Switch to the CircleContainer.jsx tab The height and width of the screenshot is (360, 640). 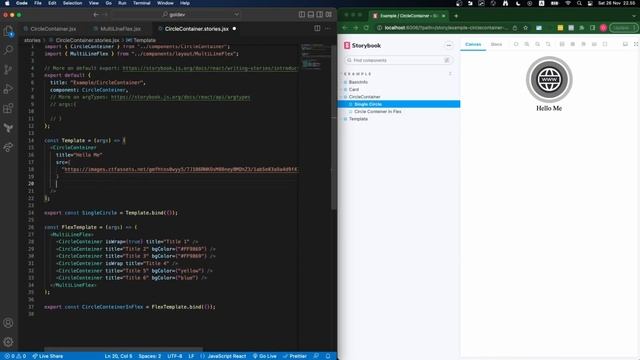tap(53, 29)
